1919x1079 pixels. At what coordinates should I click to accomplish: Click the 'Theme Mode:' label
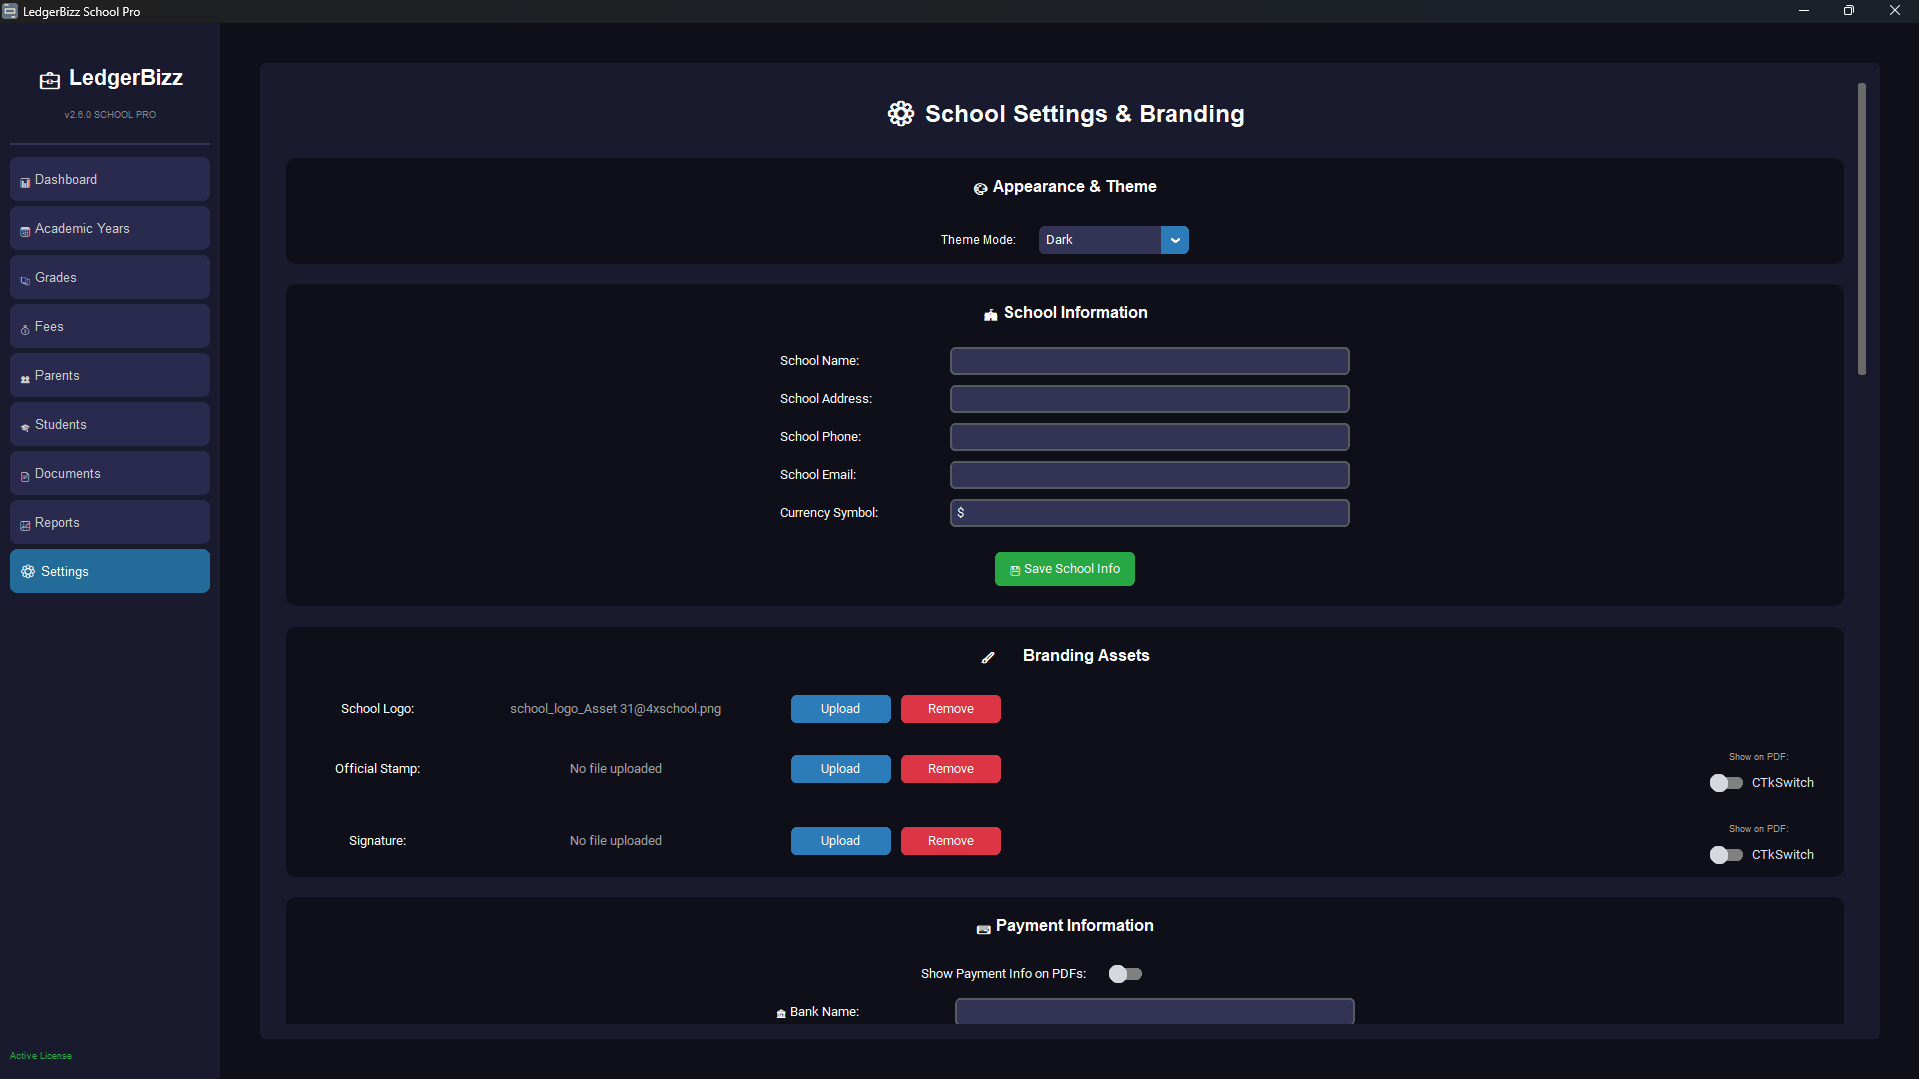tap(977, 240)
